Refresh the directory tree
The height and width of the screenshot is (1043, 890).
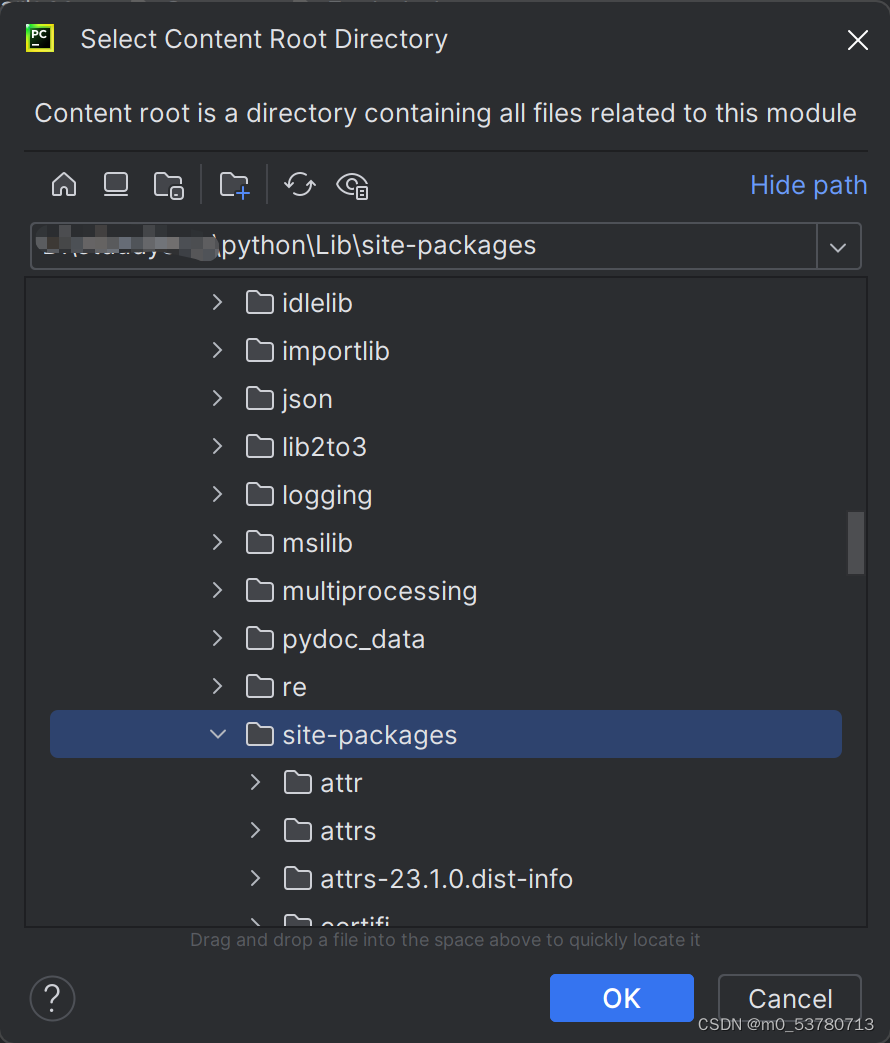pos(300,185)
